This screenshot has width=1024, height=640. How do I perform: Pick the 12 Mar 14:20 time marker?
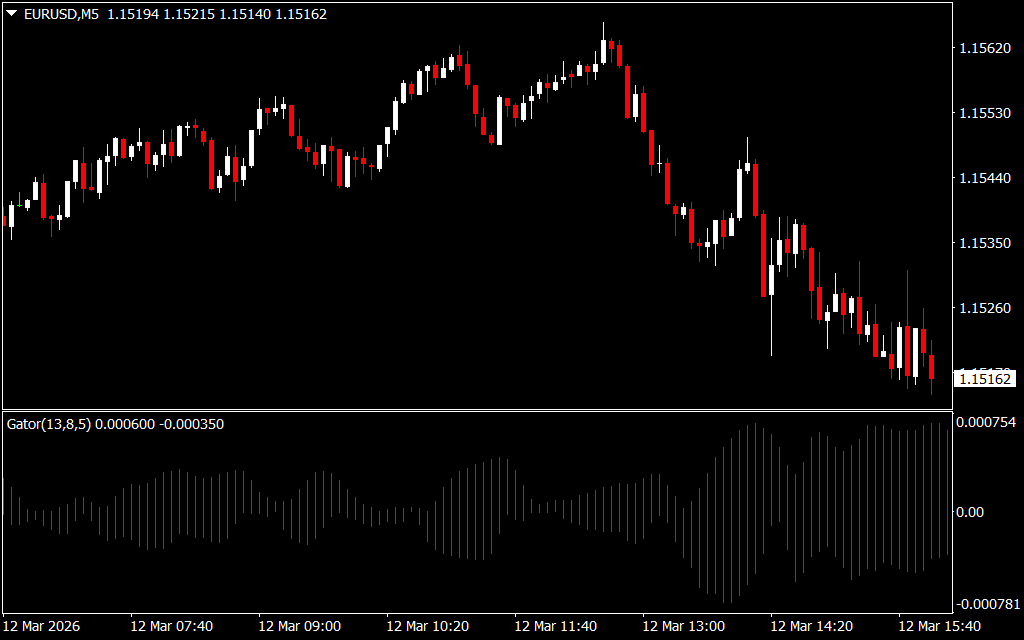tap(812, 626)
